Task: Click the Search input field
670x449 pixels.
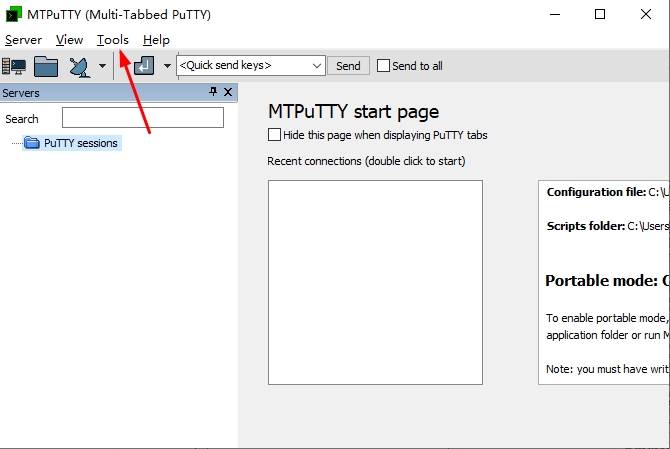Action: (x=142, y=118)
